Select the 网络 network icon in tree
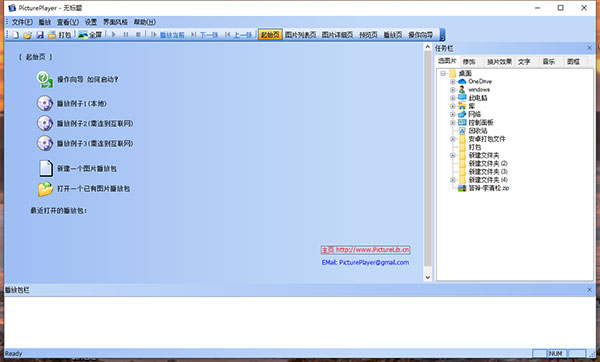Viewport: 600px width, 362px height. pos(462,114)
